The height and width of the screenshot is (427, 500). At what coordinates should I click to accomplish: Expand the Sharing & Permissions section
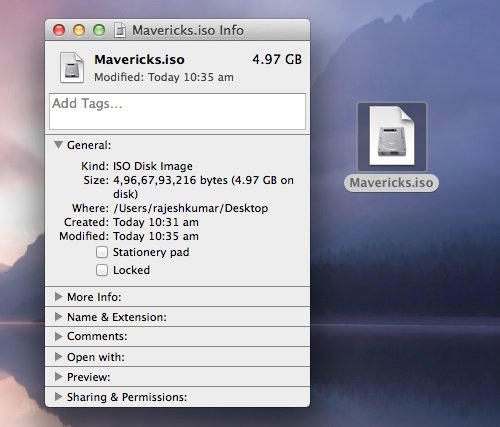click(59, 397)
